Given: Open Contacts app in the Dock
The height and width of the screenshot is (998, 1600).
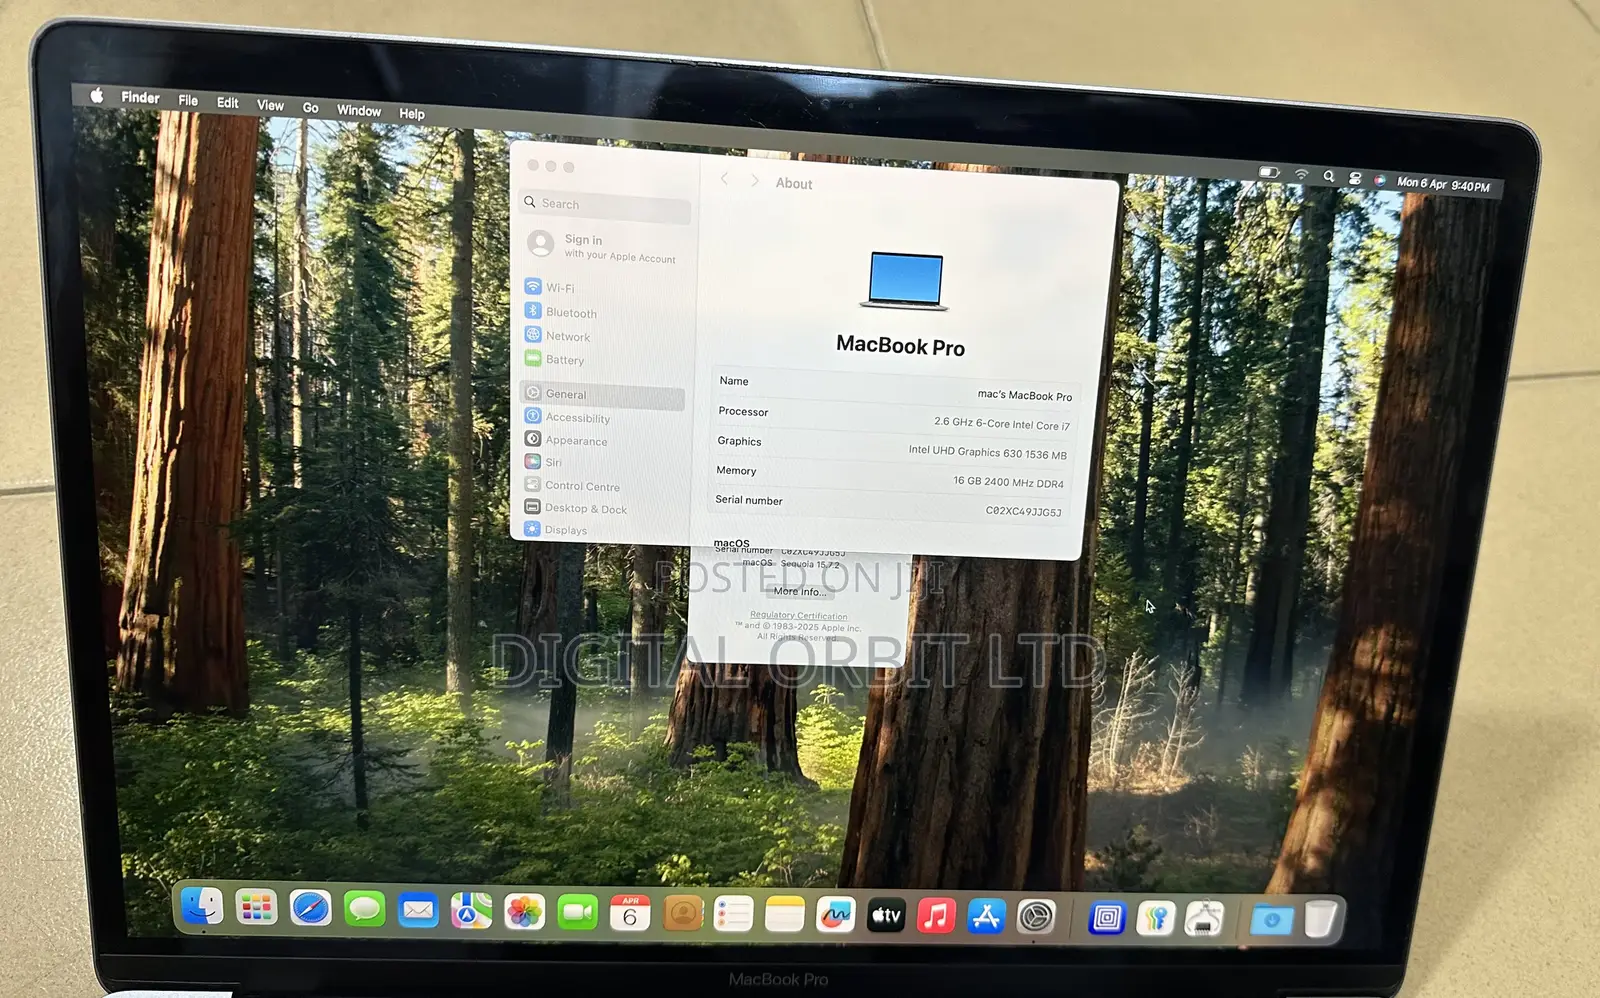Looking at the screenshot, I should 683,913.
